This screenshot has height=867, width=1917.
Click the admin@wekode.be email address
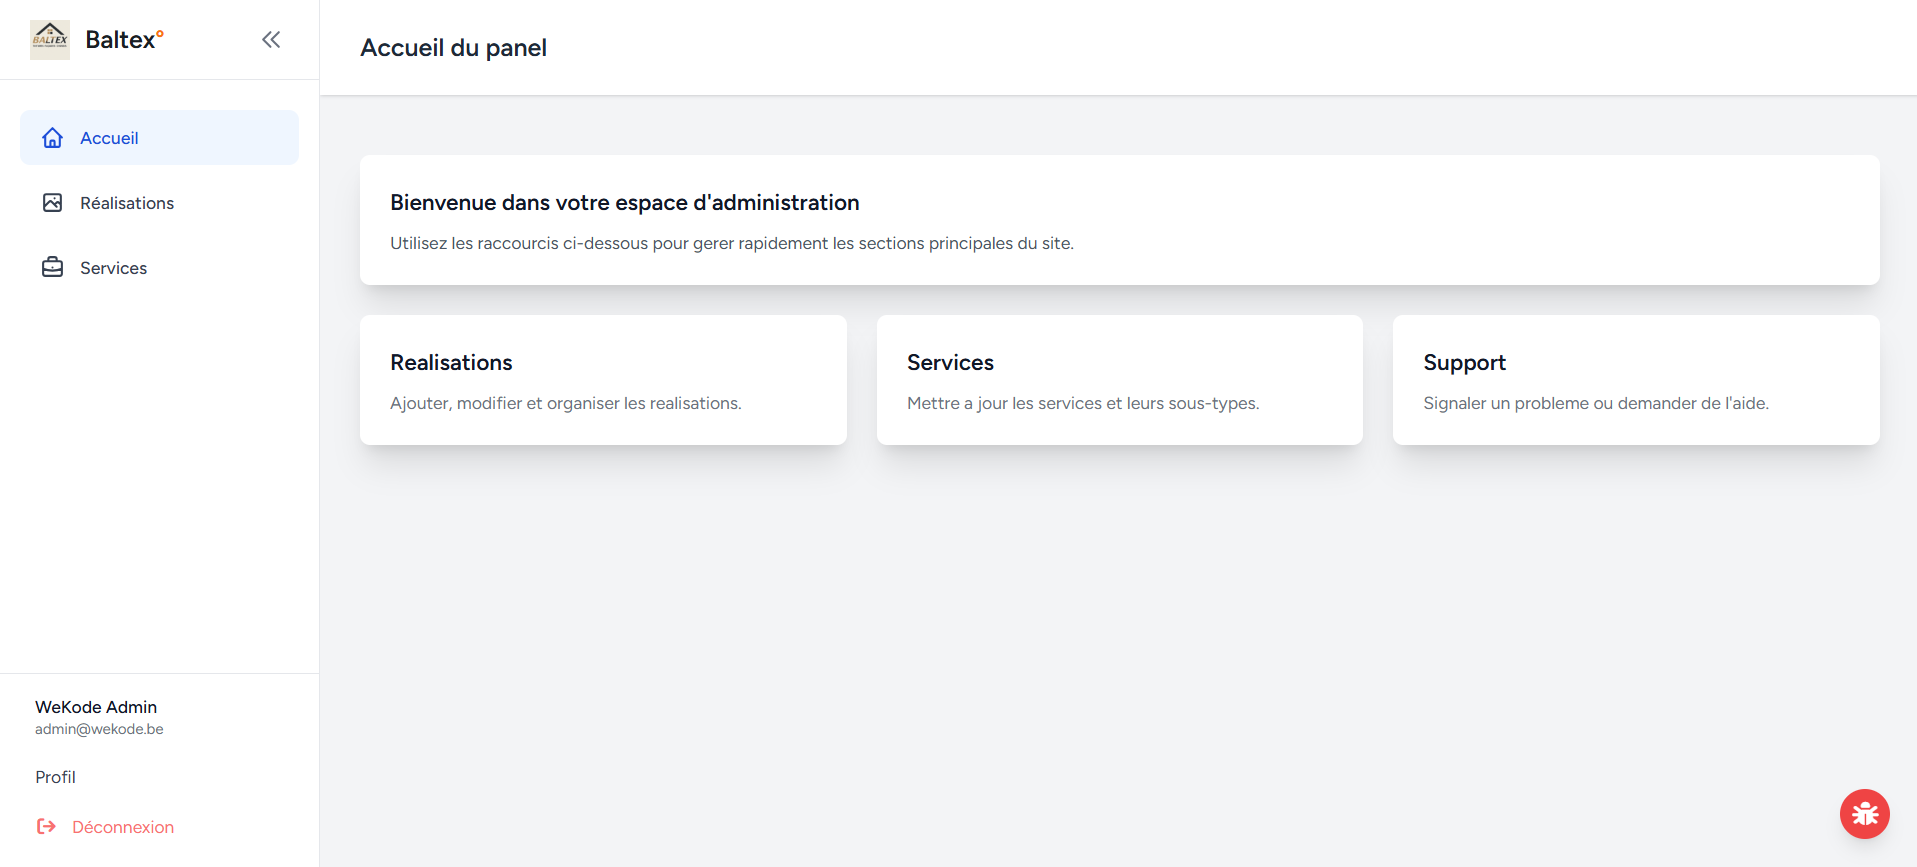coord(99,729)
